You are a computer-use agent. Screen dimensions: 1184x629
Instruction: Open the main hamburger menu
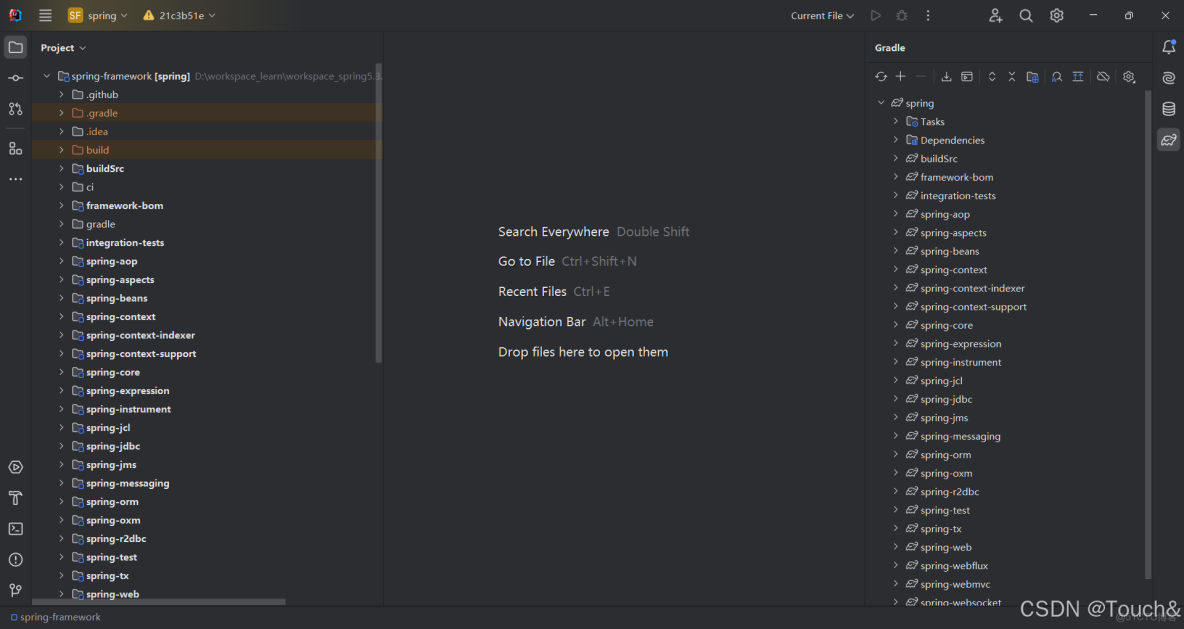click(43, 15)
